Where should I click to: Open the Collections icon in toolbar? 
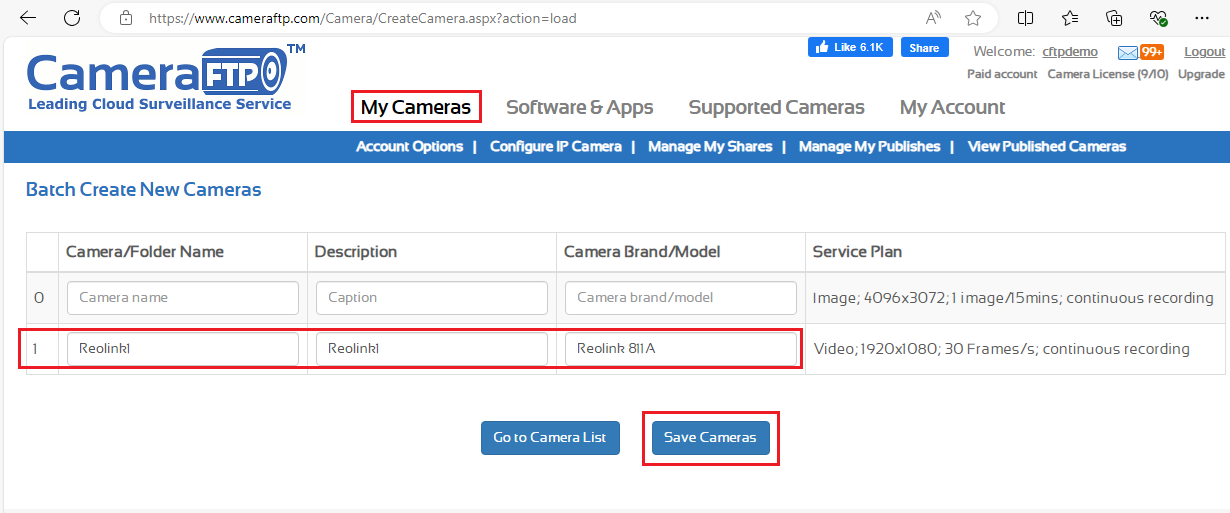click(1114, 18)
